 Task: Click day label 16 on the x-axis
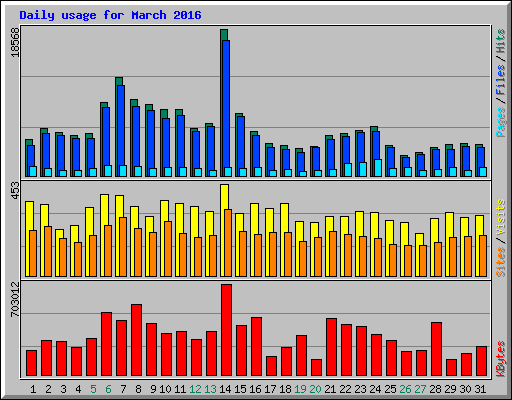(x=255, y=389)
